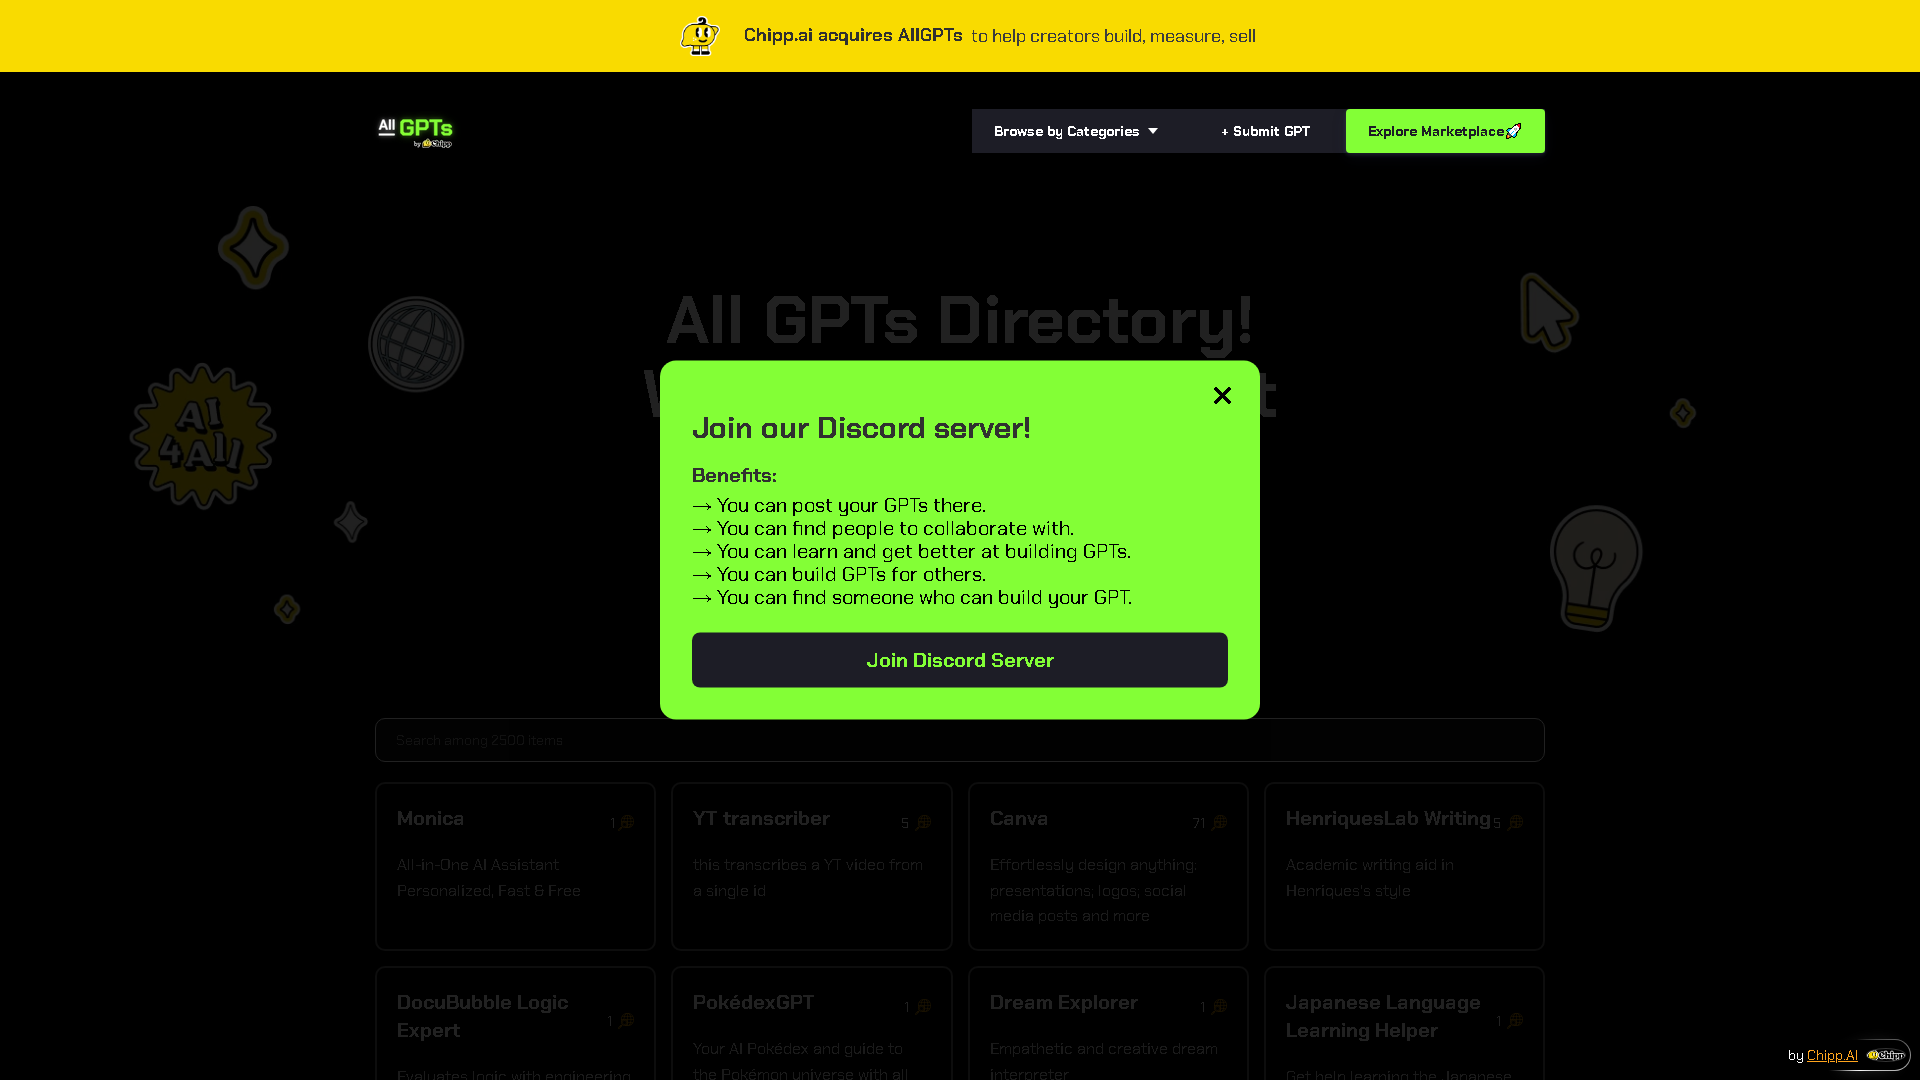Open the Dream Explorer card
The image size is (1920, 1080).
pyautogui.click(x=1108, y=1023)
